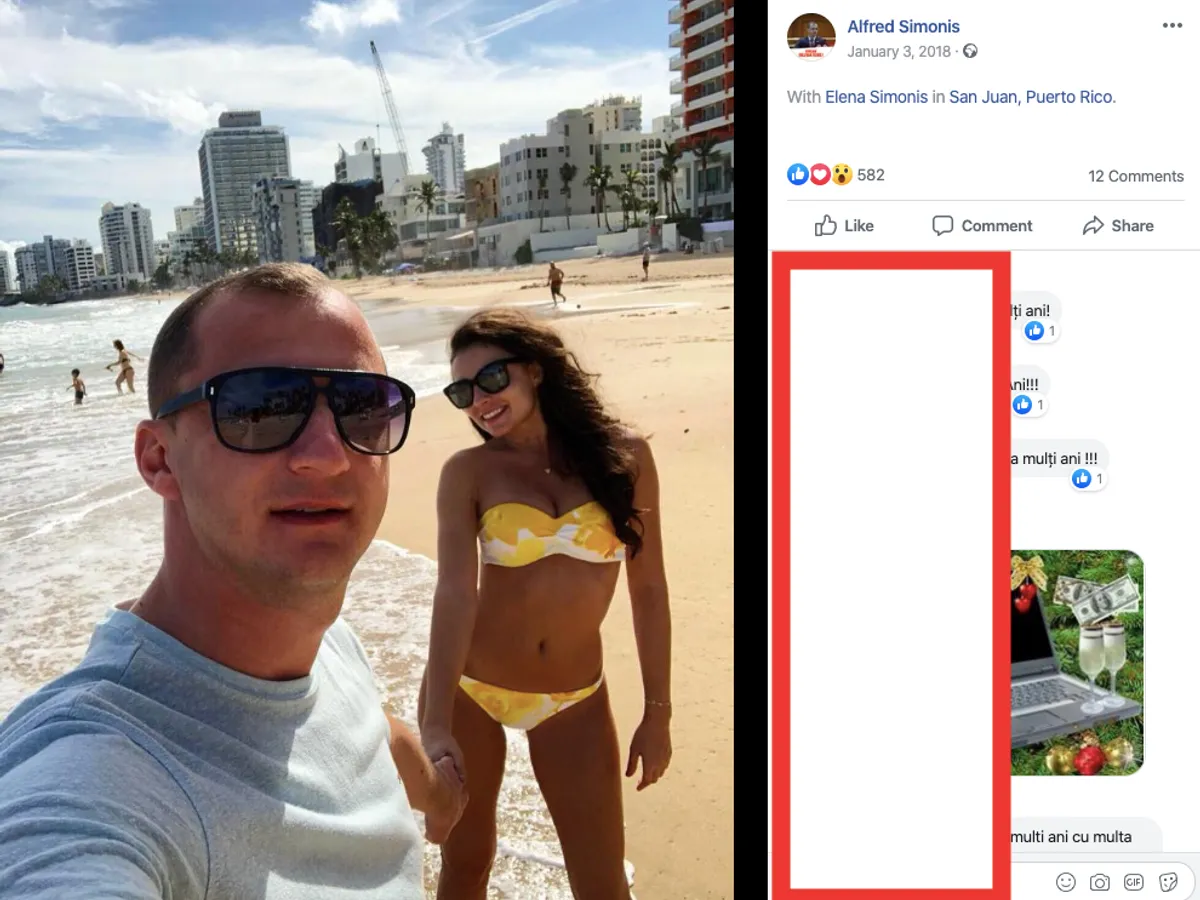The image size is (1200, 900).
Task: Open Alfred Simonis profile name link
Action: point(903,27)
